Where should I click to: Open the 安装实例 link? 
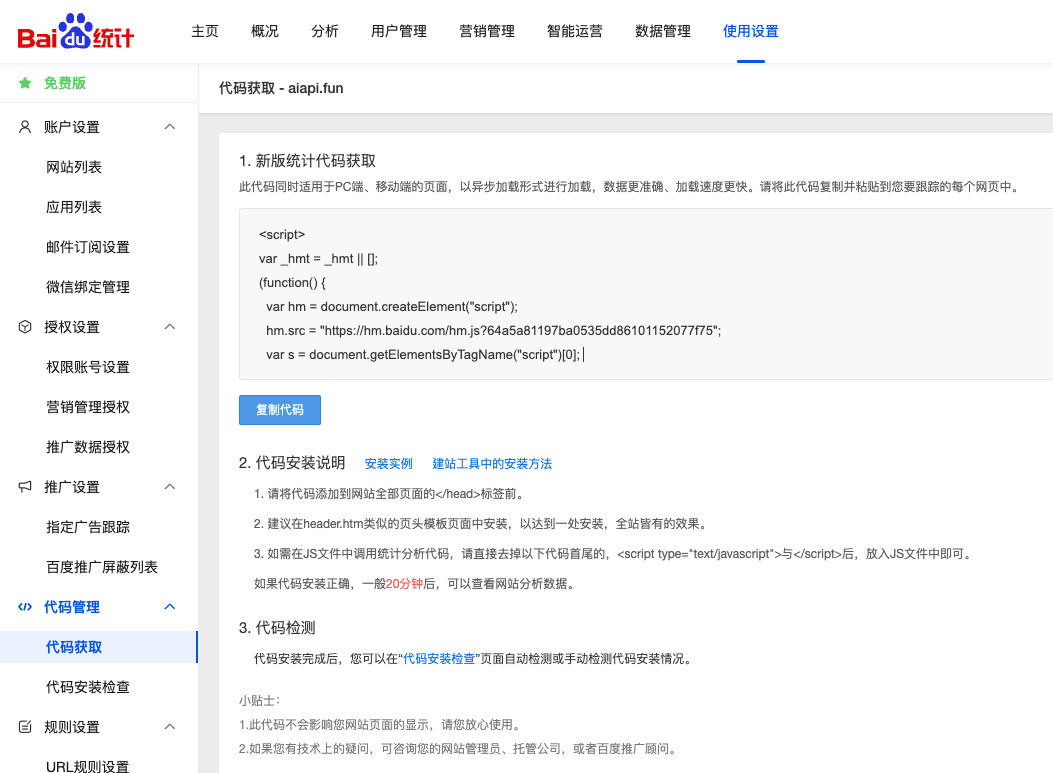coord(388,464)
